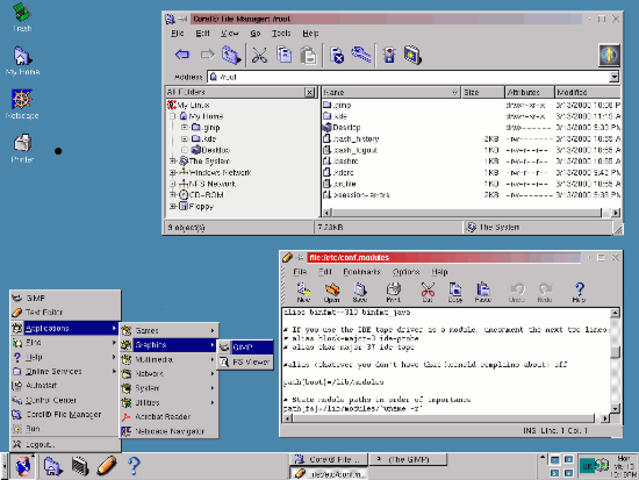Click Logout in the start menu
The height and width of the screenshot is (480, 639).
pyautogui.click(x=65, y=445)
